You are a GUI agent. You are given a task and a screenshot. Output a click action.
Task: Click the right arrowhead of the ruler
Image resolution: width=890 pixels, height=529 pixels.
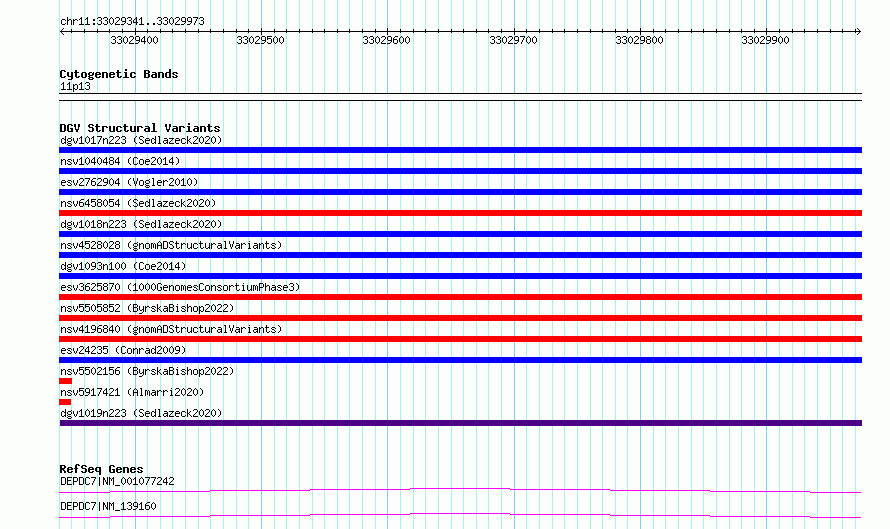click(858, 31)
